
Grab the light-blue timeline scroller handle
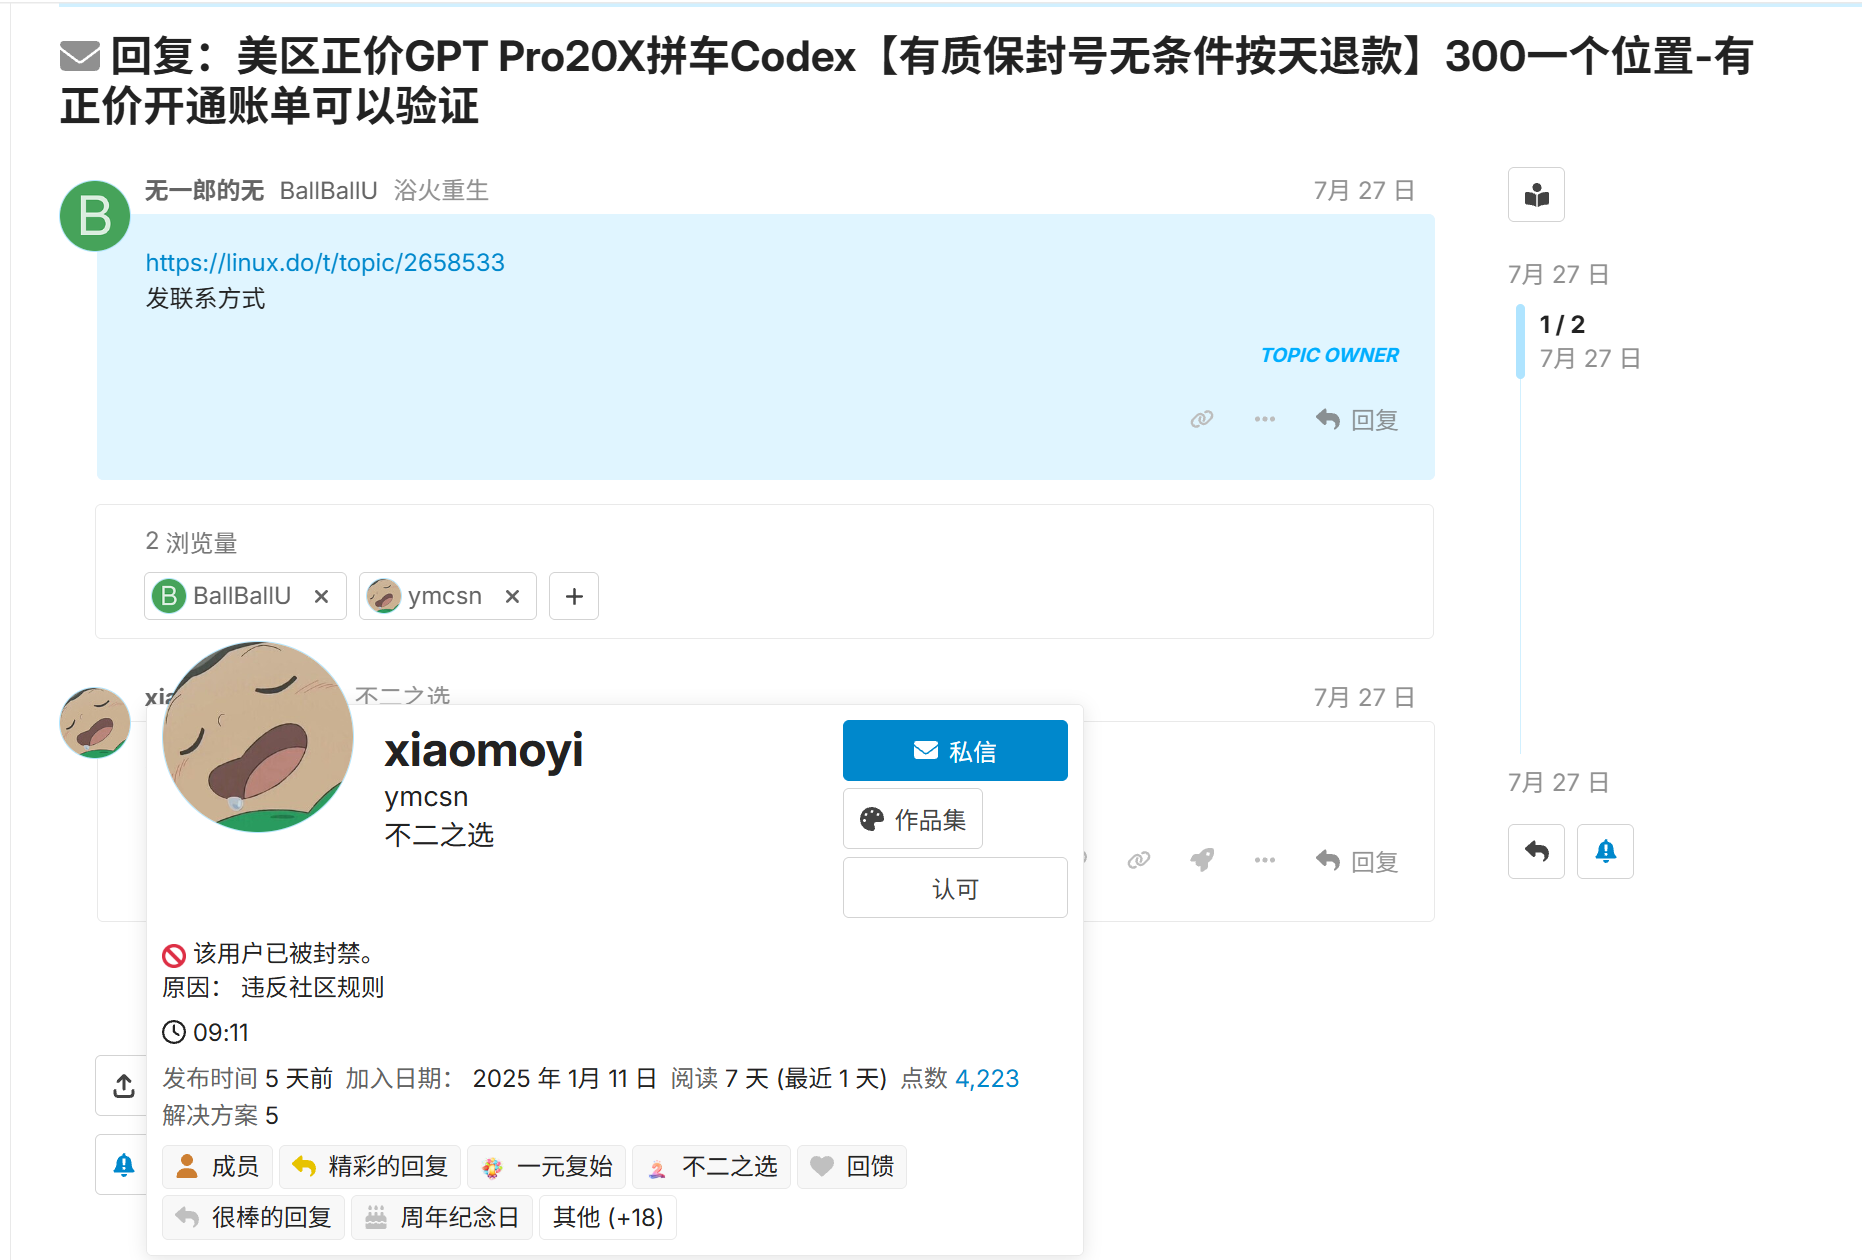pyautogui.click(x=1520, y=341)
